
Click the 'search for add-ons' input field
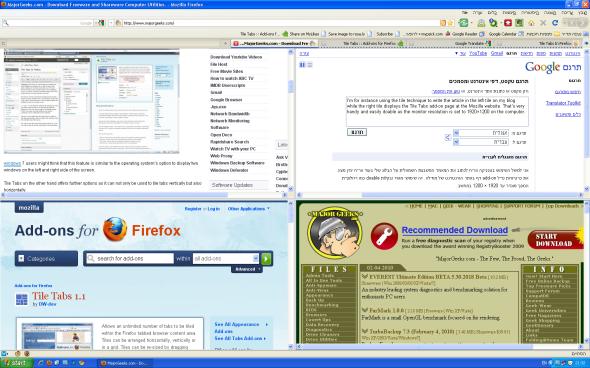(x=130, y=259)
